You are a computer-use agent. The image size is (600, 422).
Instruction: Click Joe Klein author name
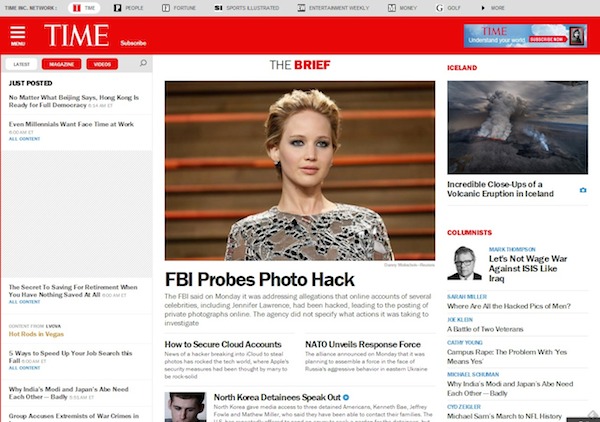(460, 319)
